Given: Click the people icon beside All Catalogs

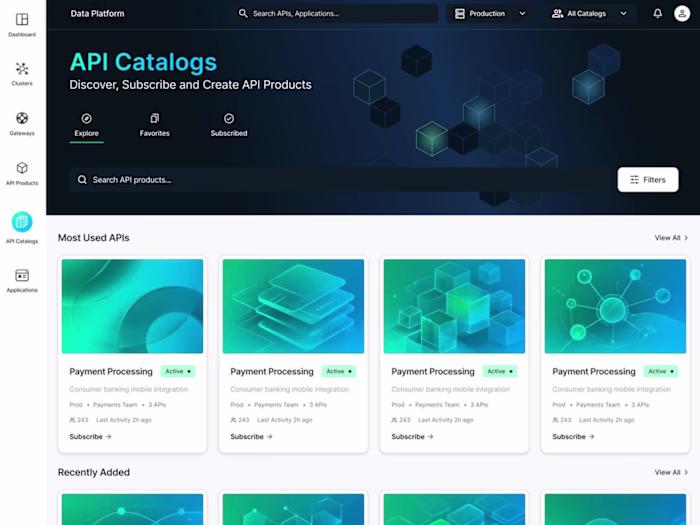Looking at the screenshot, I should tap(557, 13).
